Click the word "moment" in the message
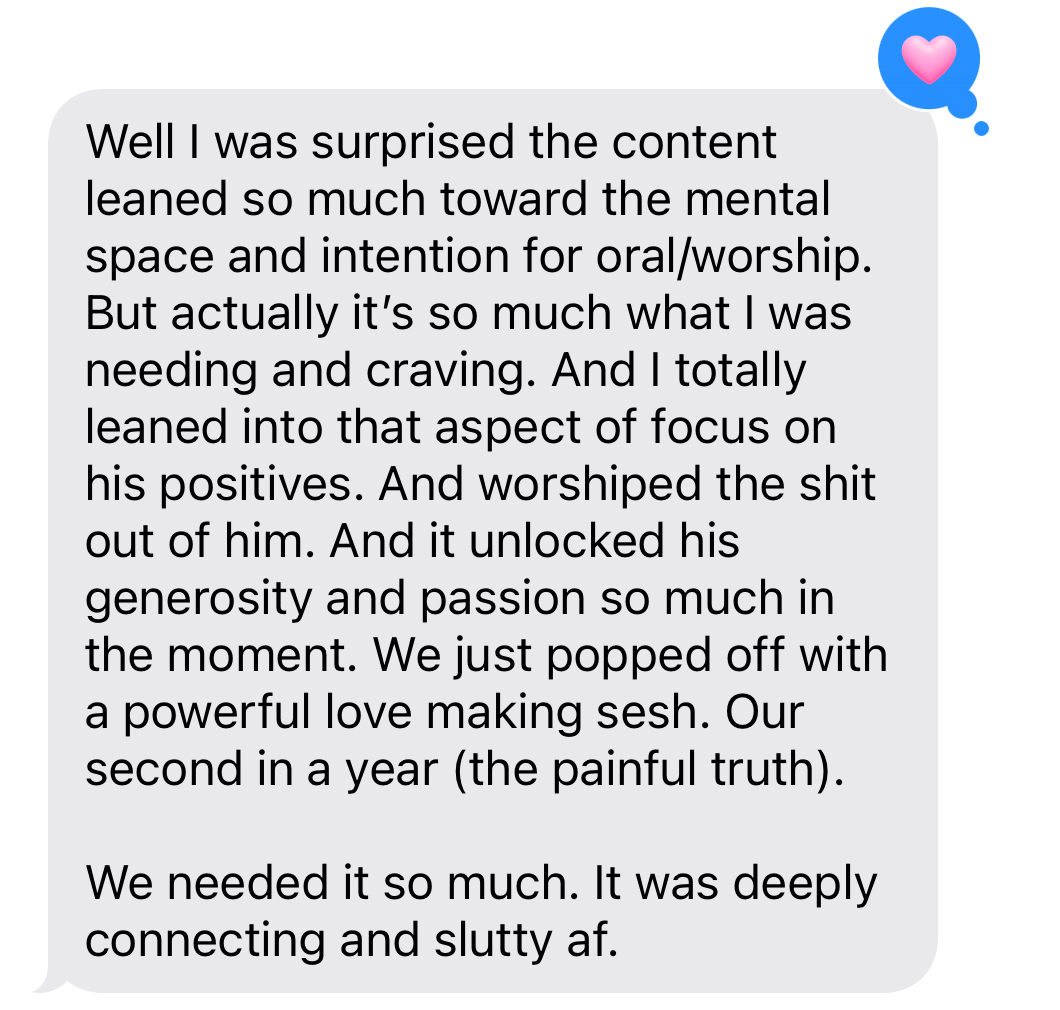 [x=262, y=655]
